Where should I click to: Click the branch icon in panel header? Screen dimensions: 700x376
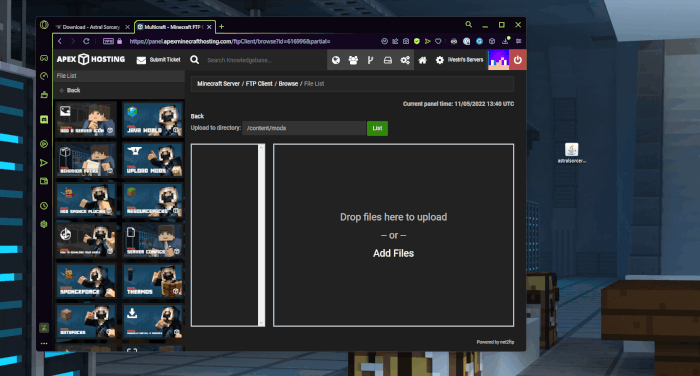click(371, 60)
